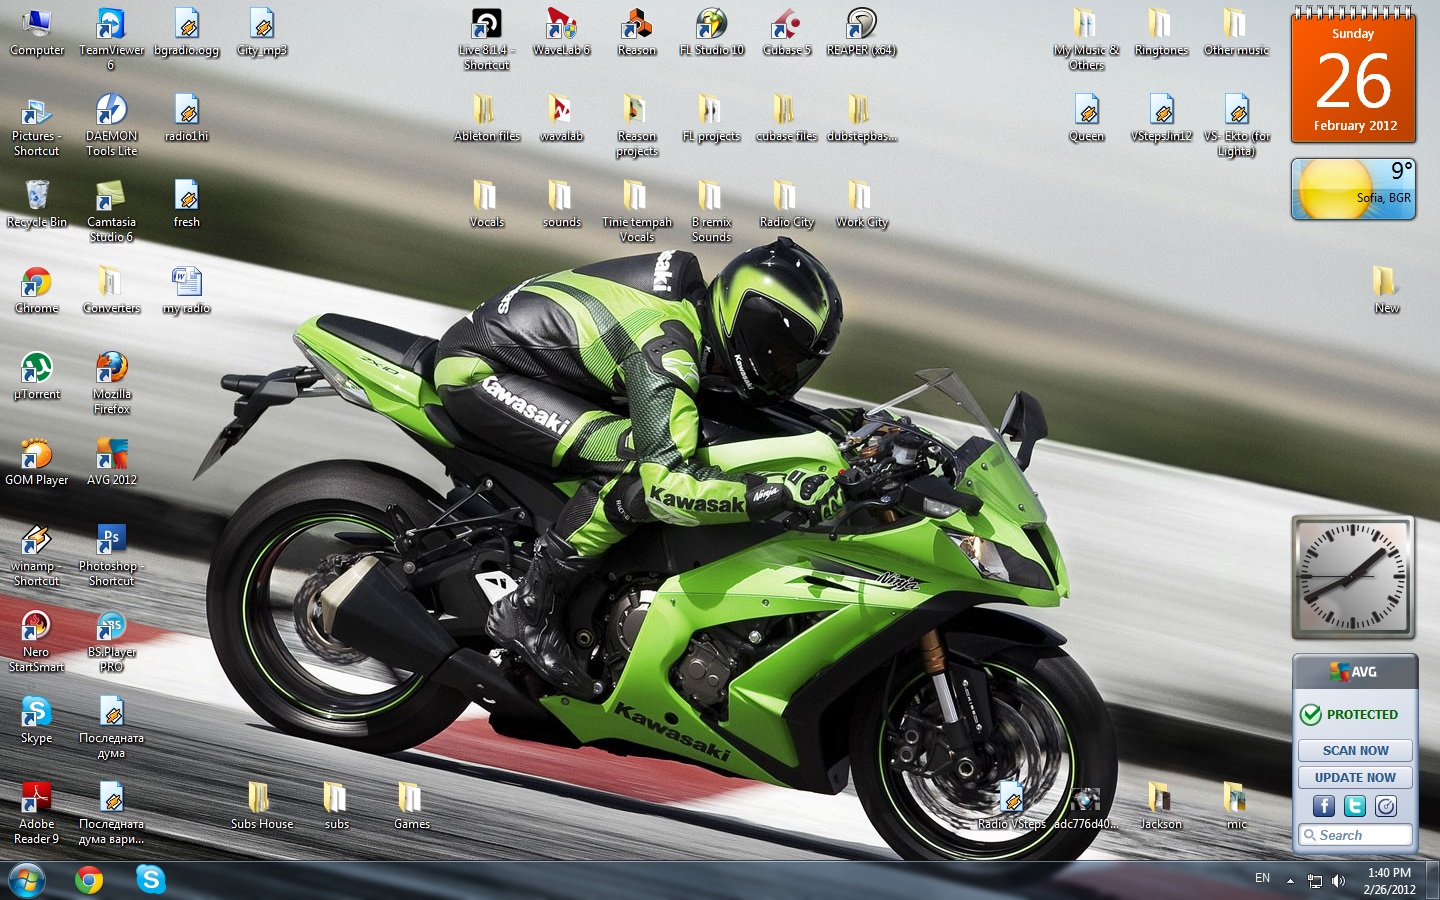Open Photoshop shortcut
The width and height of the screenshot is (1440, 900).
tap(111, 555)
